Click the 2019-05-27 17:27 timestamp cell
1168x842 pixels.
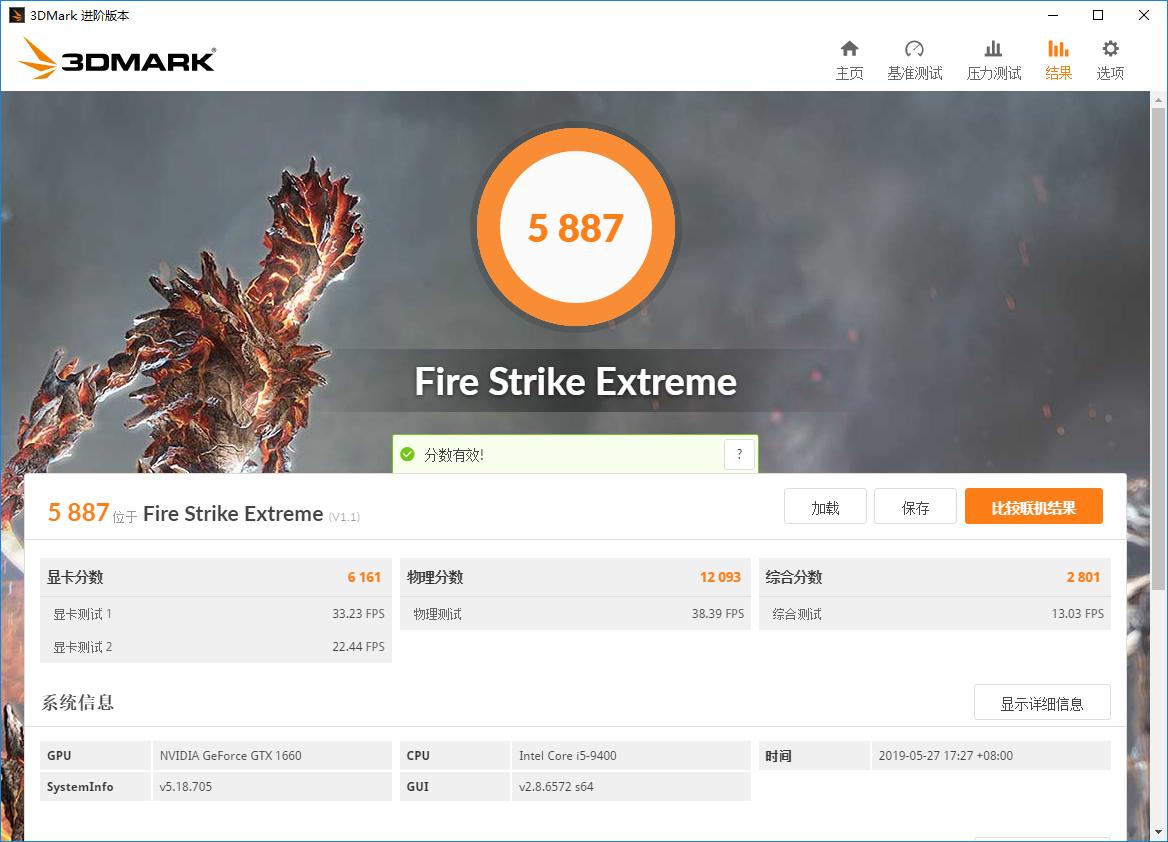[991, 756]
